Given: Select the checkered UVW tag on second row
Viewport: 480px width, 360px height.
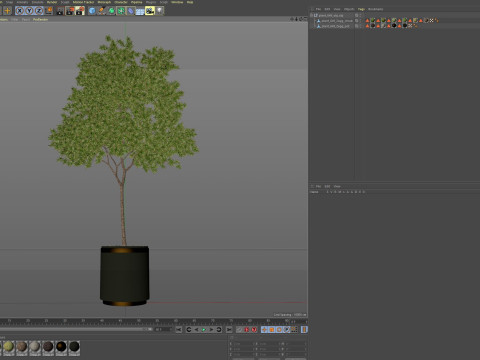Looking at the screenshot, I should [431, 21].
